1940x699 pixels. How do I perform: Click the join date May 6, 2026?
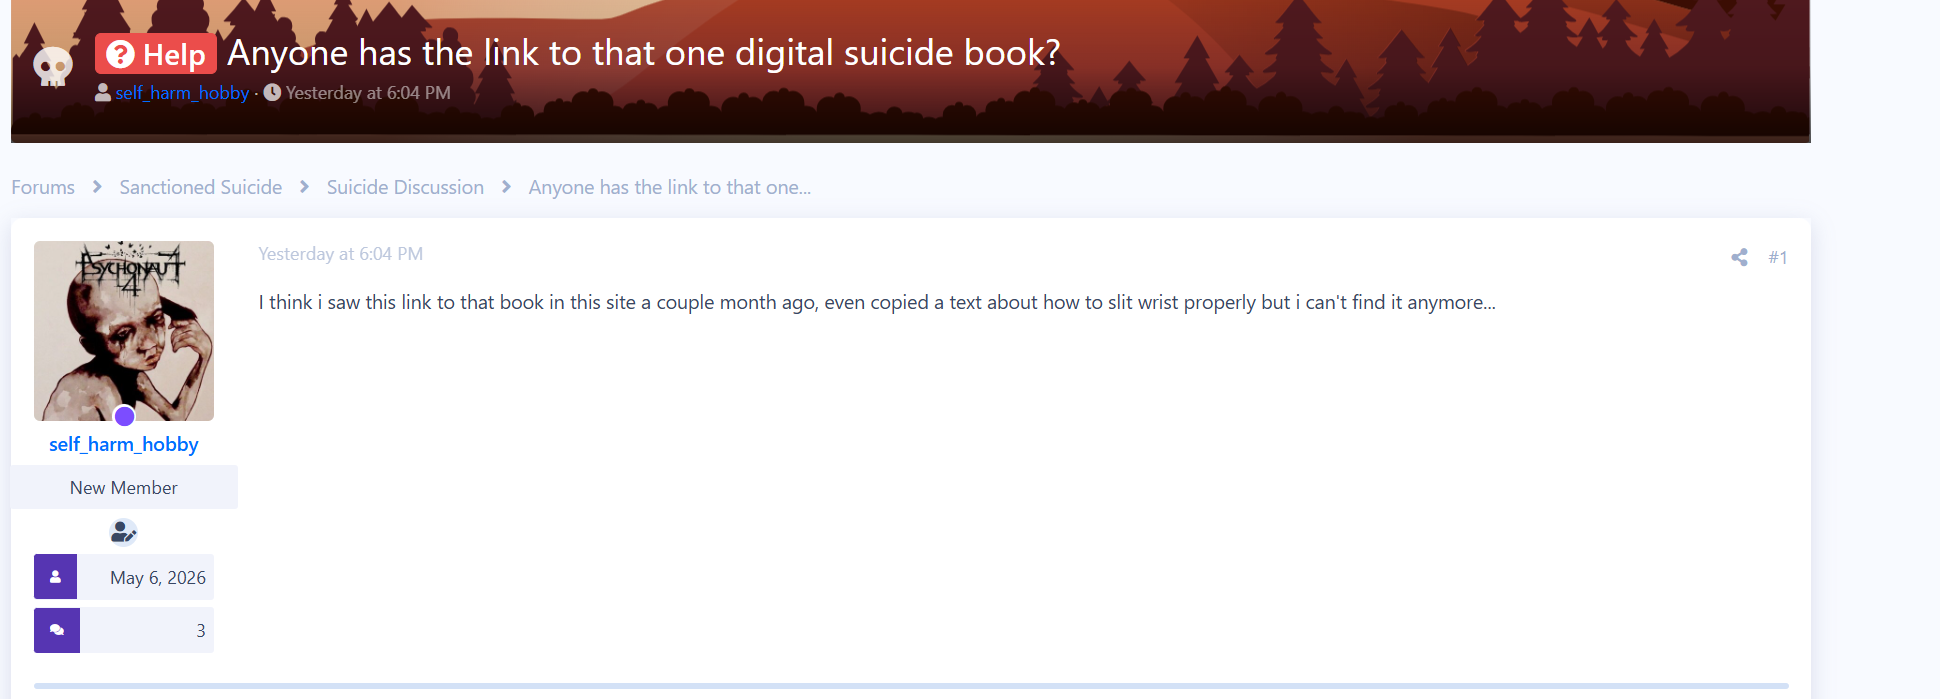pyautogui.click(x=158, y=578)
